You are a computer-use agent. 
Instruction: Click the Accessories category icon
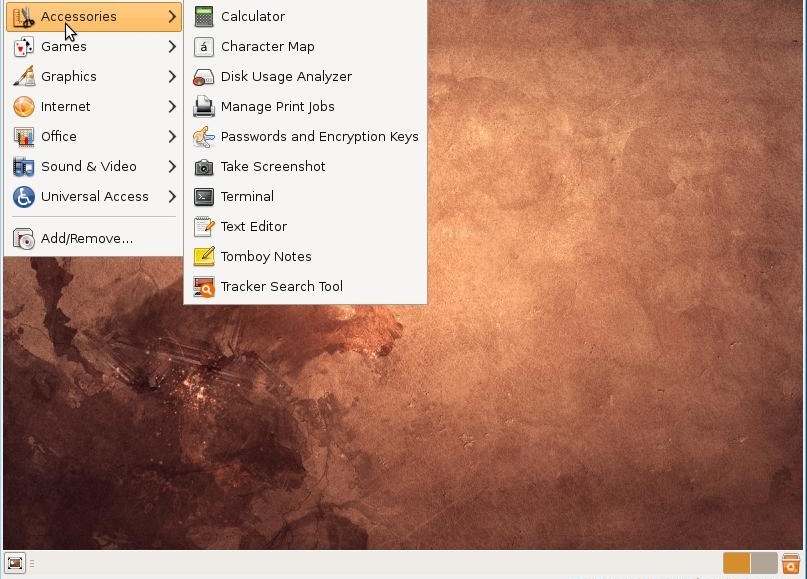point(24,16)
